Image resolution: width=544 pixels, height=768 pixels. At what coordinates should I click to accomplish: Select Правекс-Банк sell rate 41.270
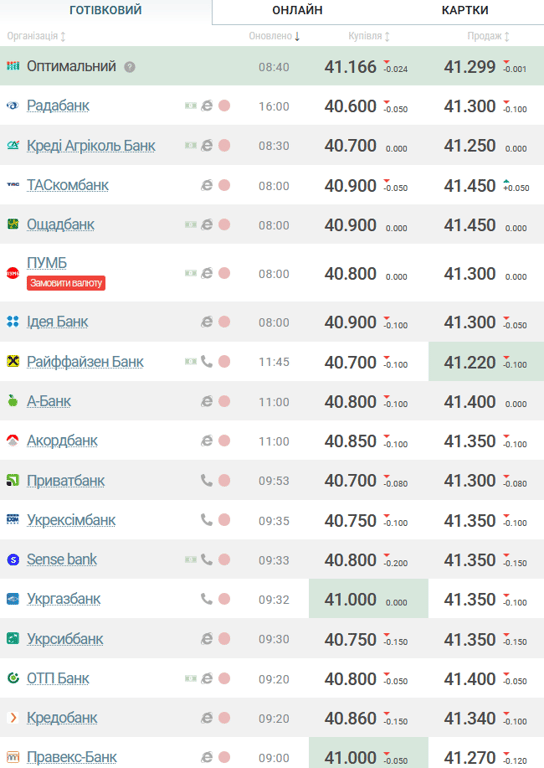click(x=470, y=758)
